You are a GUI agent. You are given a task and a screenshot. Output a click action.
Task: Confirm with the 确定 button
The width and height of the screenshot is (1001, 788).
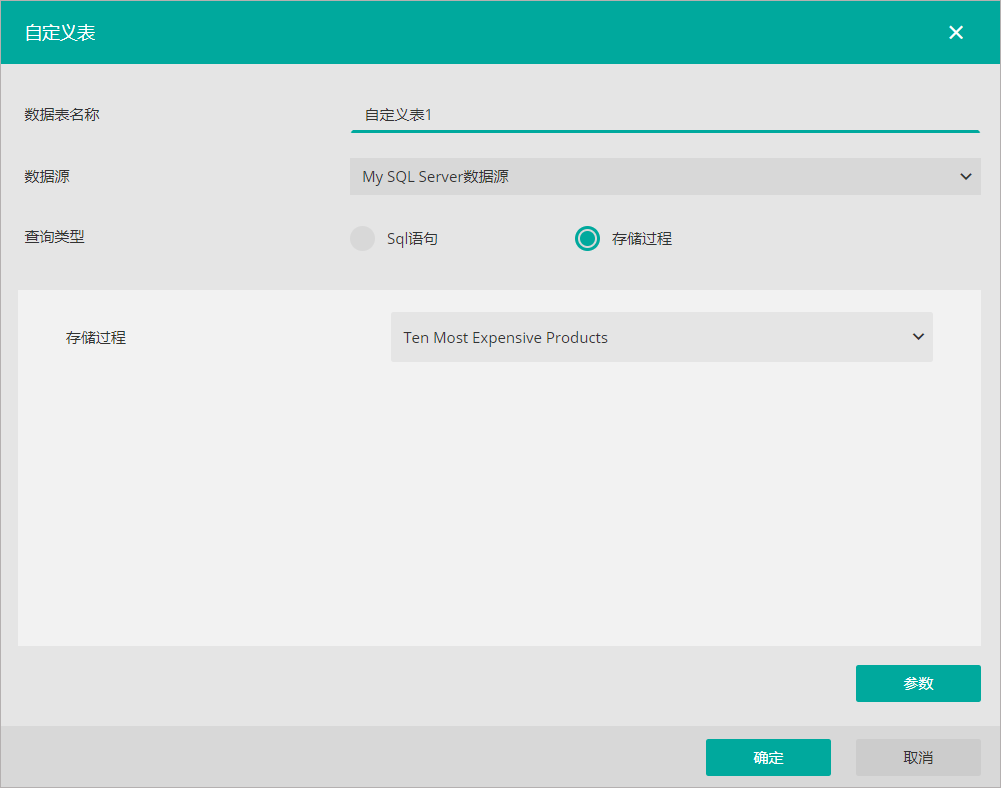tap(768, 758)
